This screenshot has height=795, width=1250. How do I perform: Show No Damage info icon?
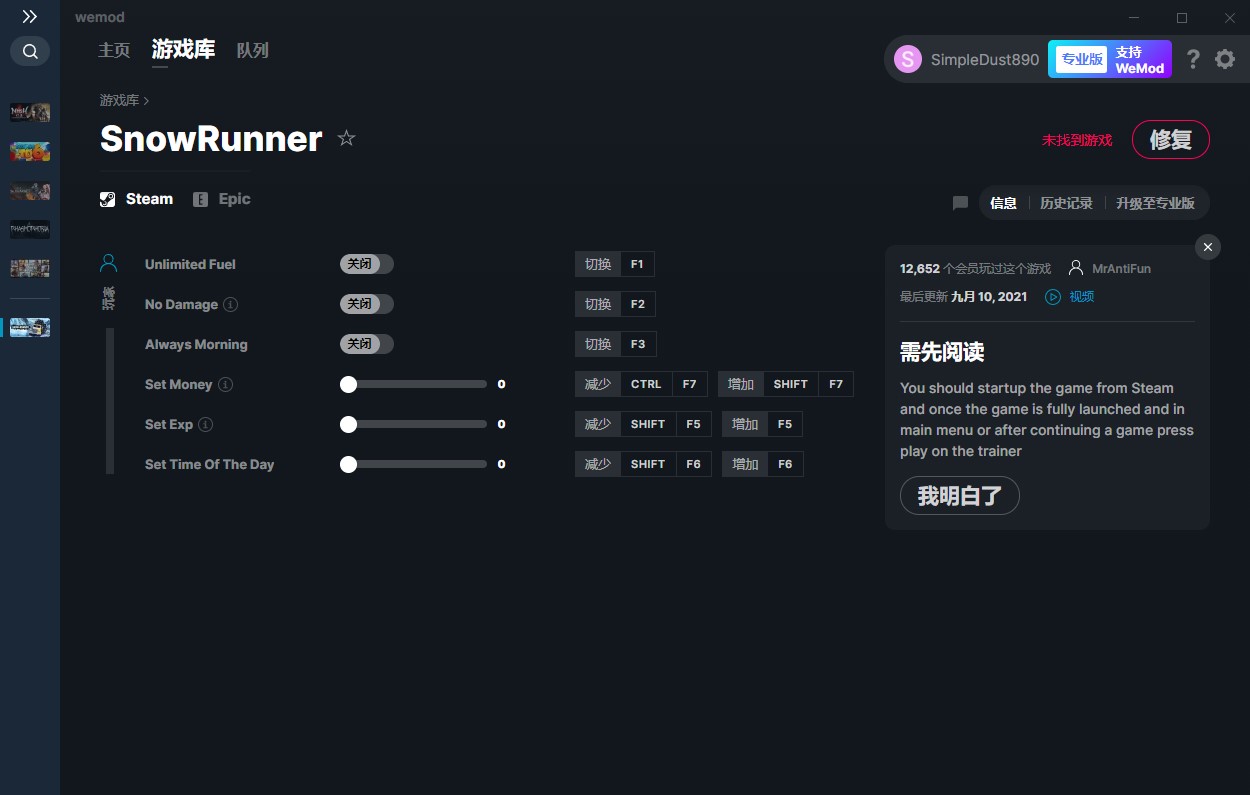231,304
